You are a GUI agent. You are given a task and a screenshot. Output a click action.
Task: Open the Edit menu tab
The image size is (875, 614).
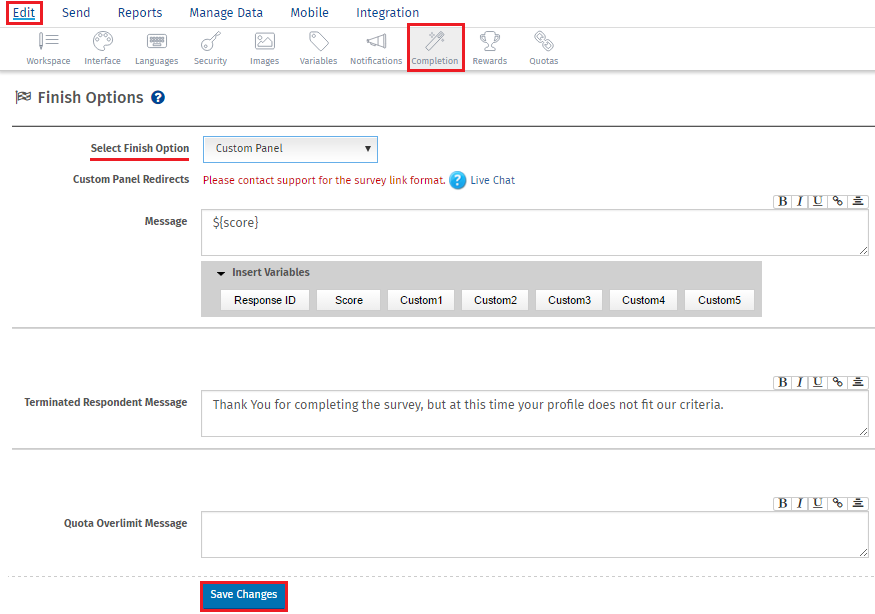pos(24,12)
